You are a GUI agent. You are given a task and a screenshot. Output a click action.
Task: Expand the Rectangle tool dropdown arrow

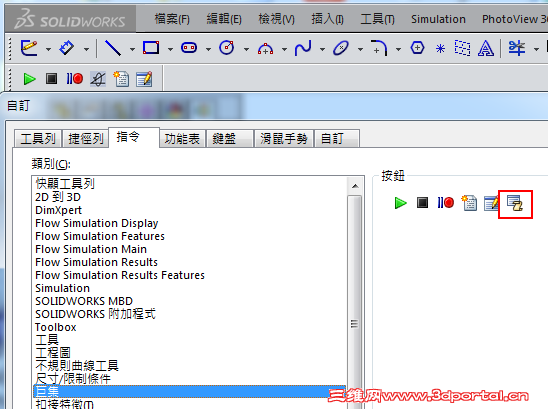point(170,49)
